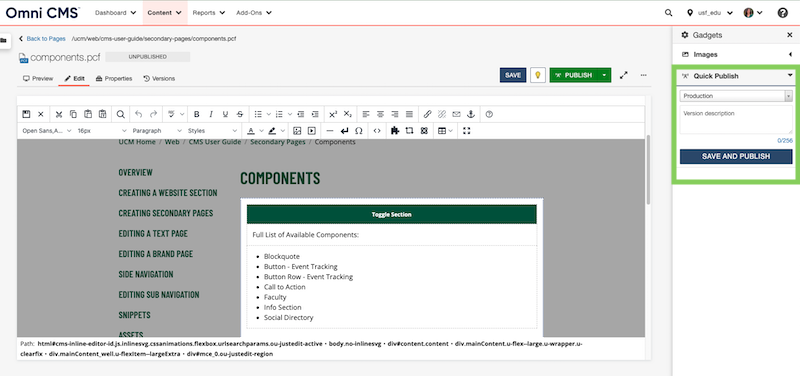The image size is (800, 376).
Task: Open the Production target dropdown
Action: pos(736,96)
